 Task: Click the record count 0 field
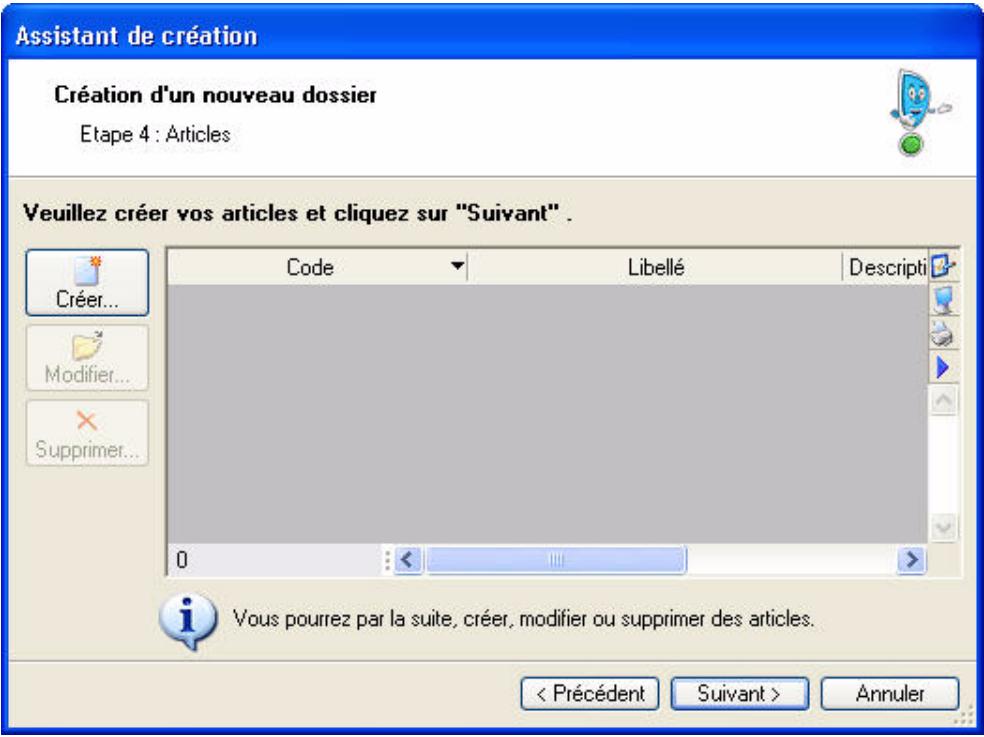276,559
